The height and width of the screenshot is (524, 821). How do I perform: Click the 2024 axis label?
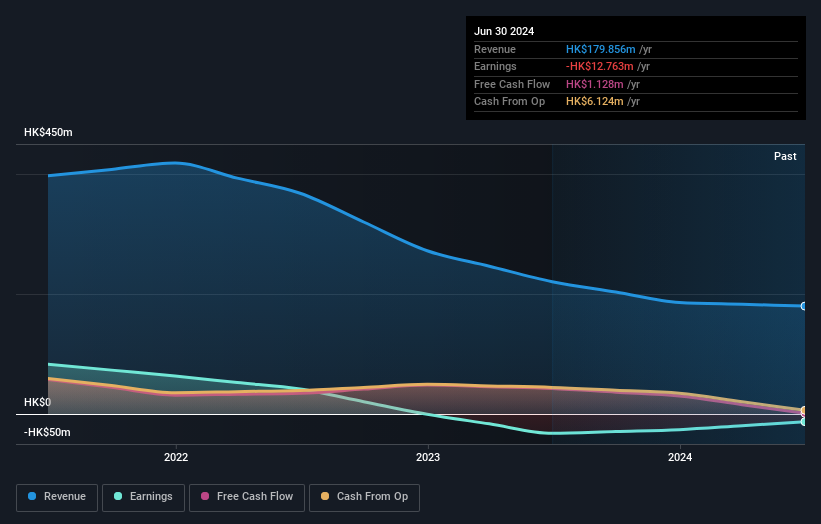pyautogui.click(x=680, y=457)
